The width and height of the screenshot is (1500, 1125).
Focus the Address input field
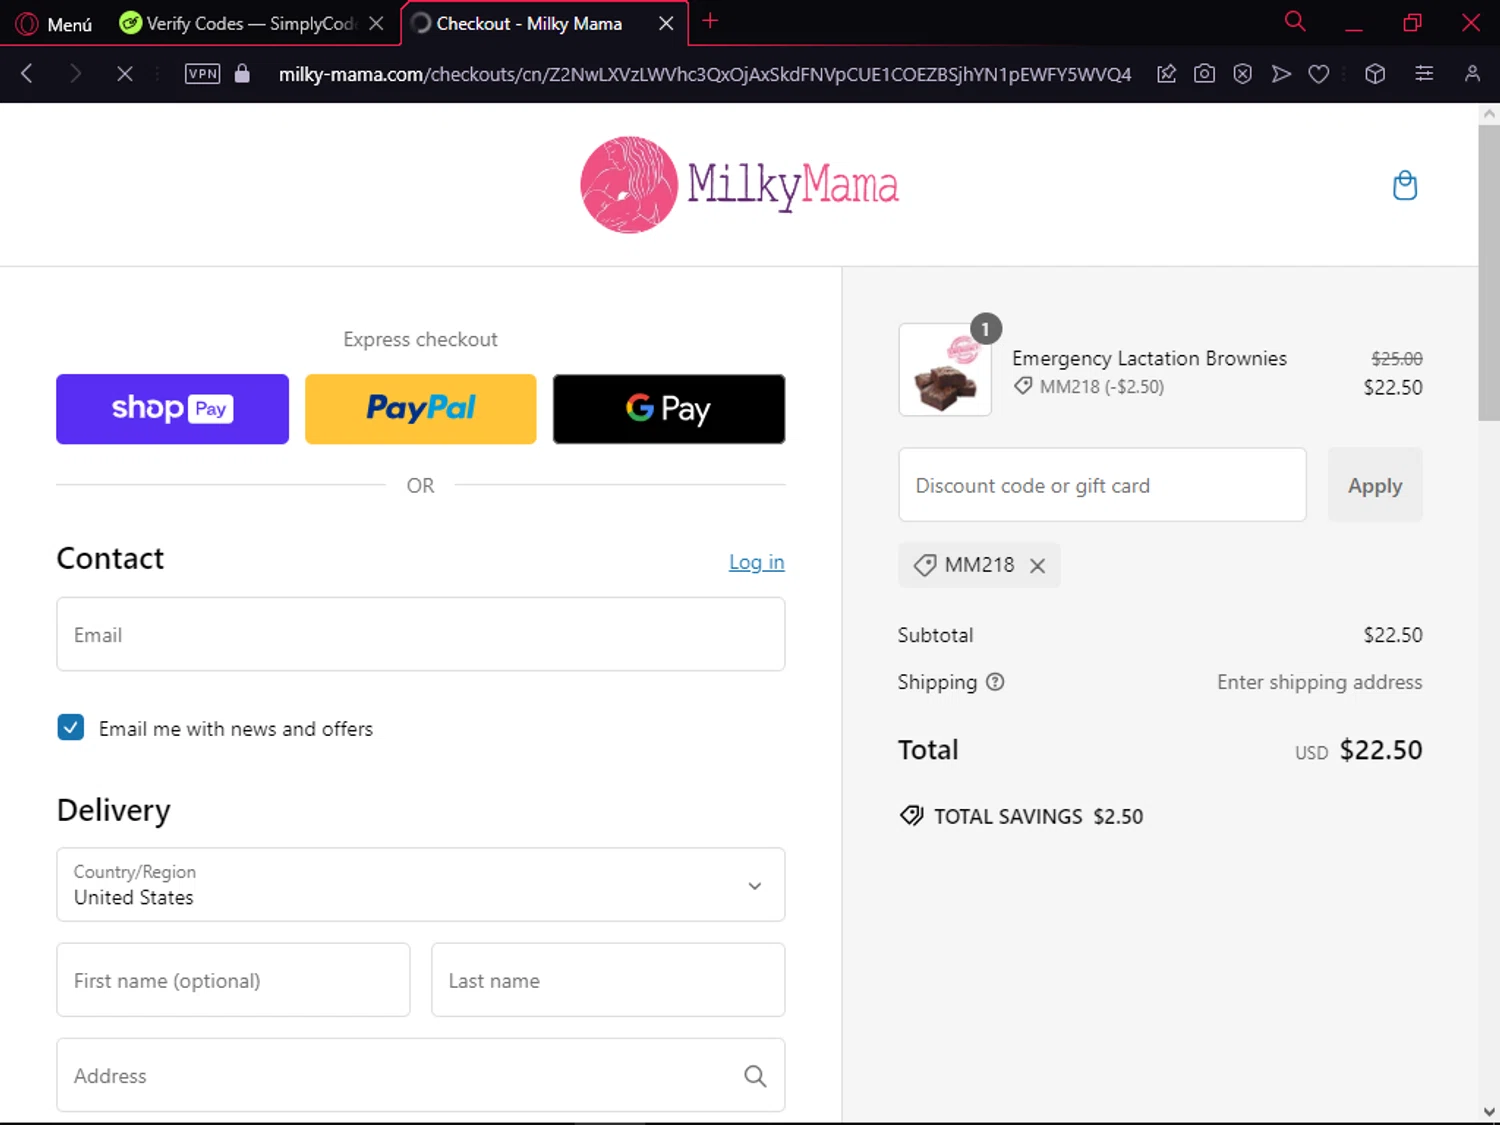click(x=421, y=1075)
